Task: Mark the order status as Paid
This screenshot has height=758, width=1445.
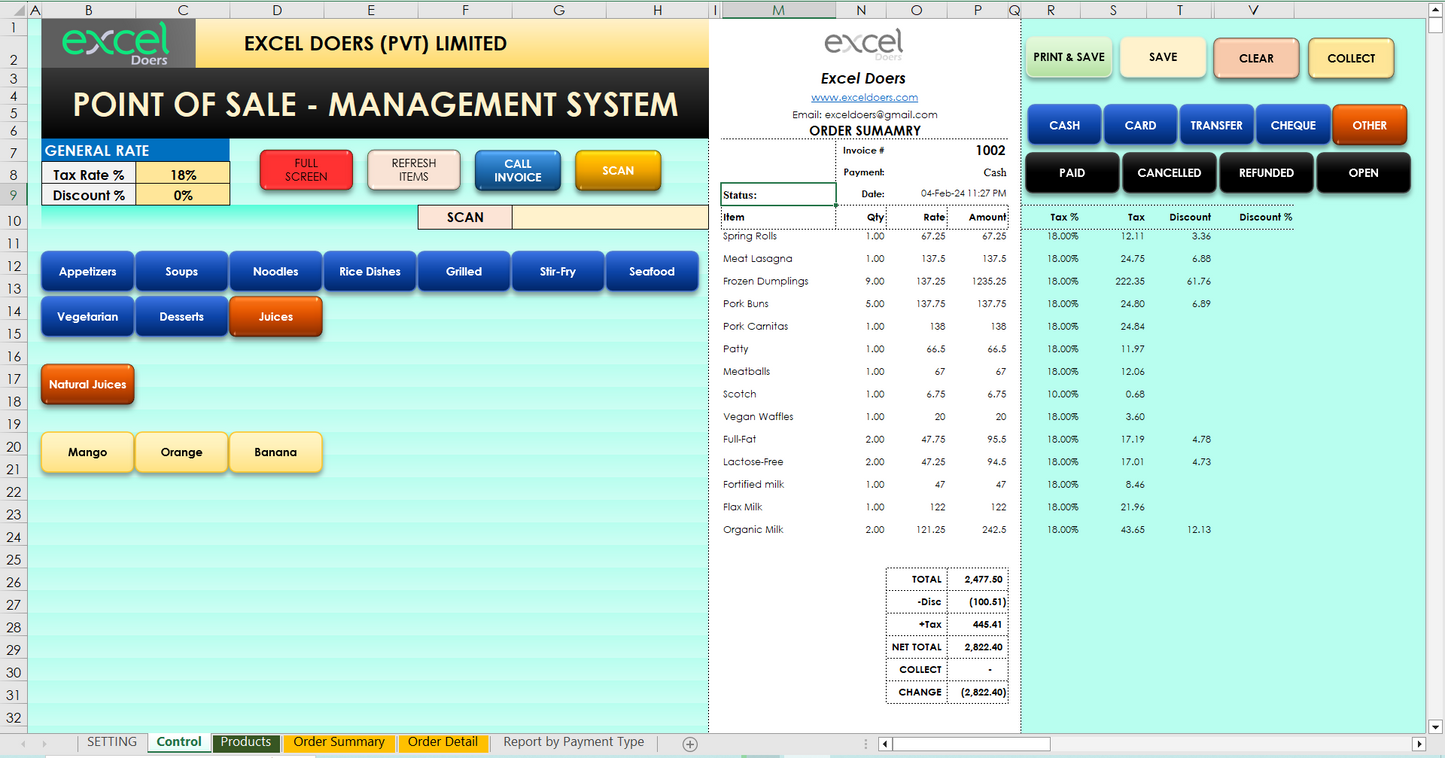Action: pos(1071,173)
